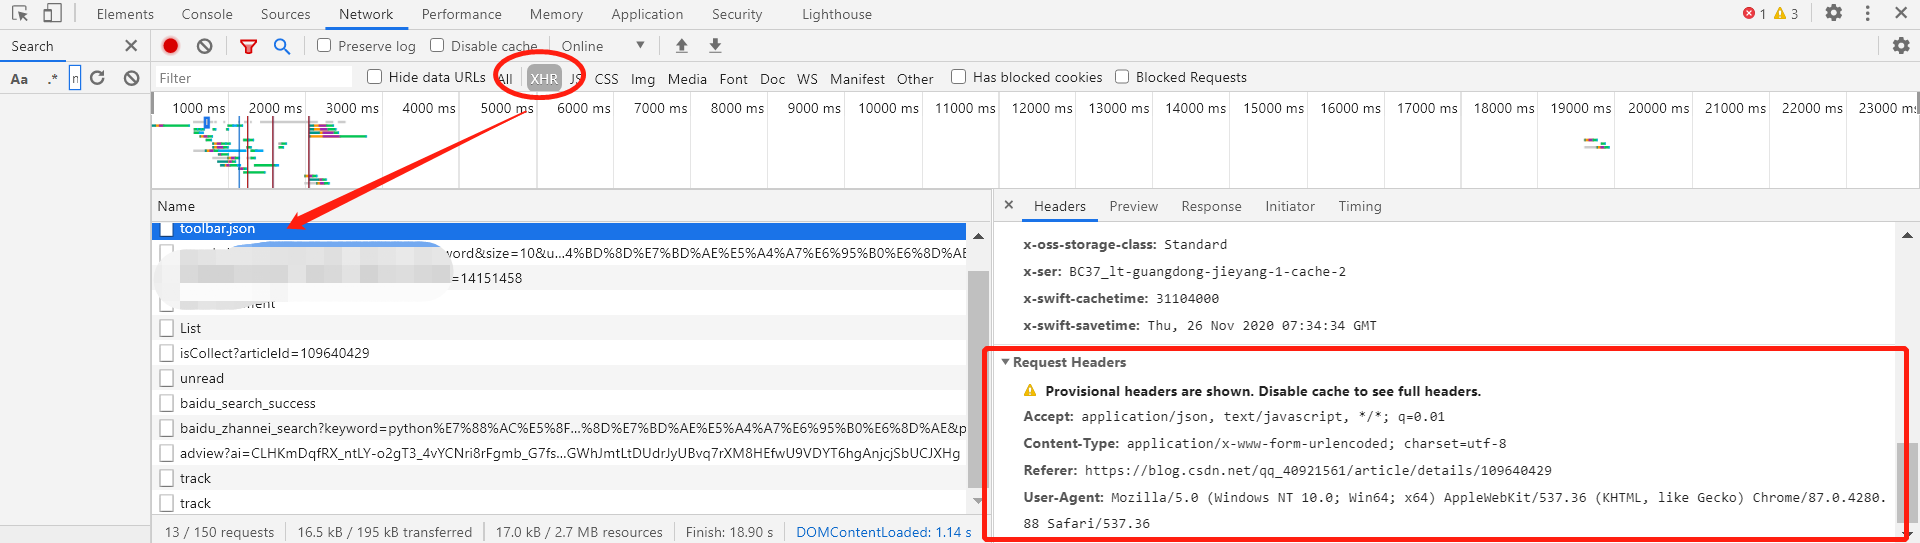Show the Initiator tab
Viewport: 1920px width, 543px height.
coord(1290,206)
